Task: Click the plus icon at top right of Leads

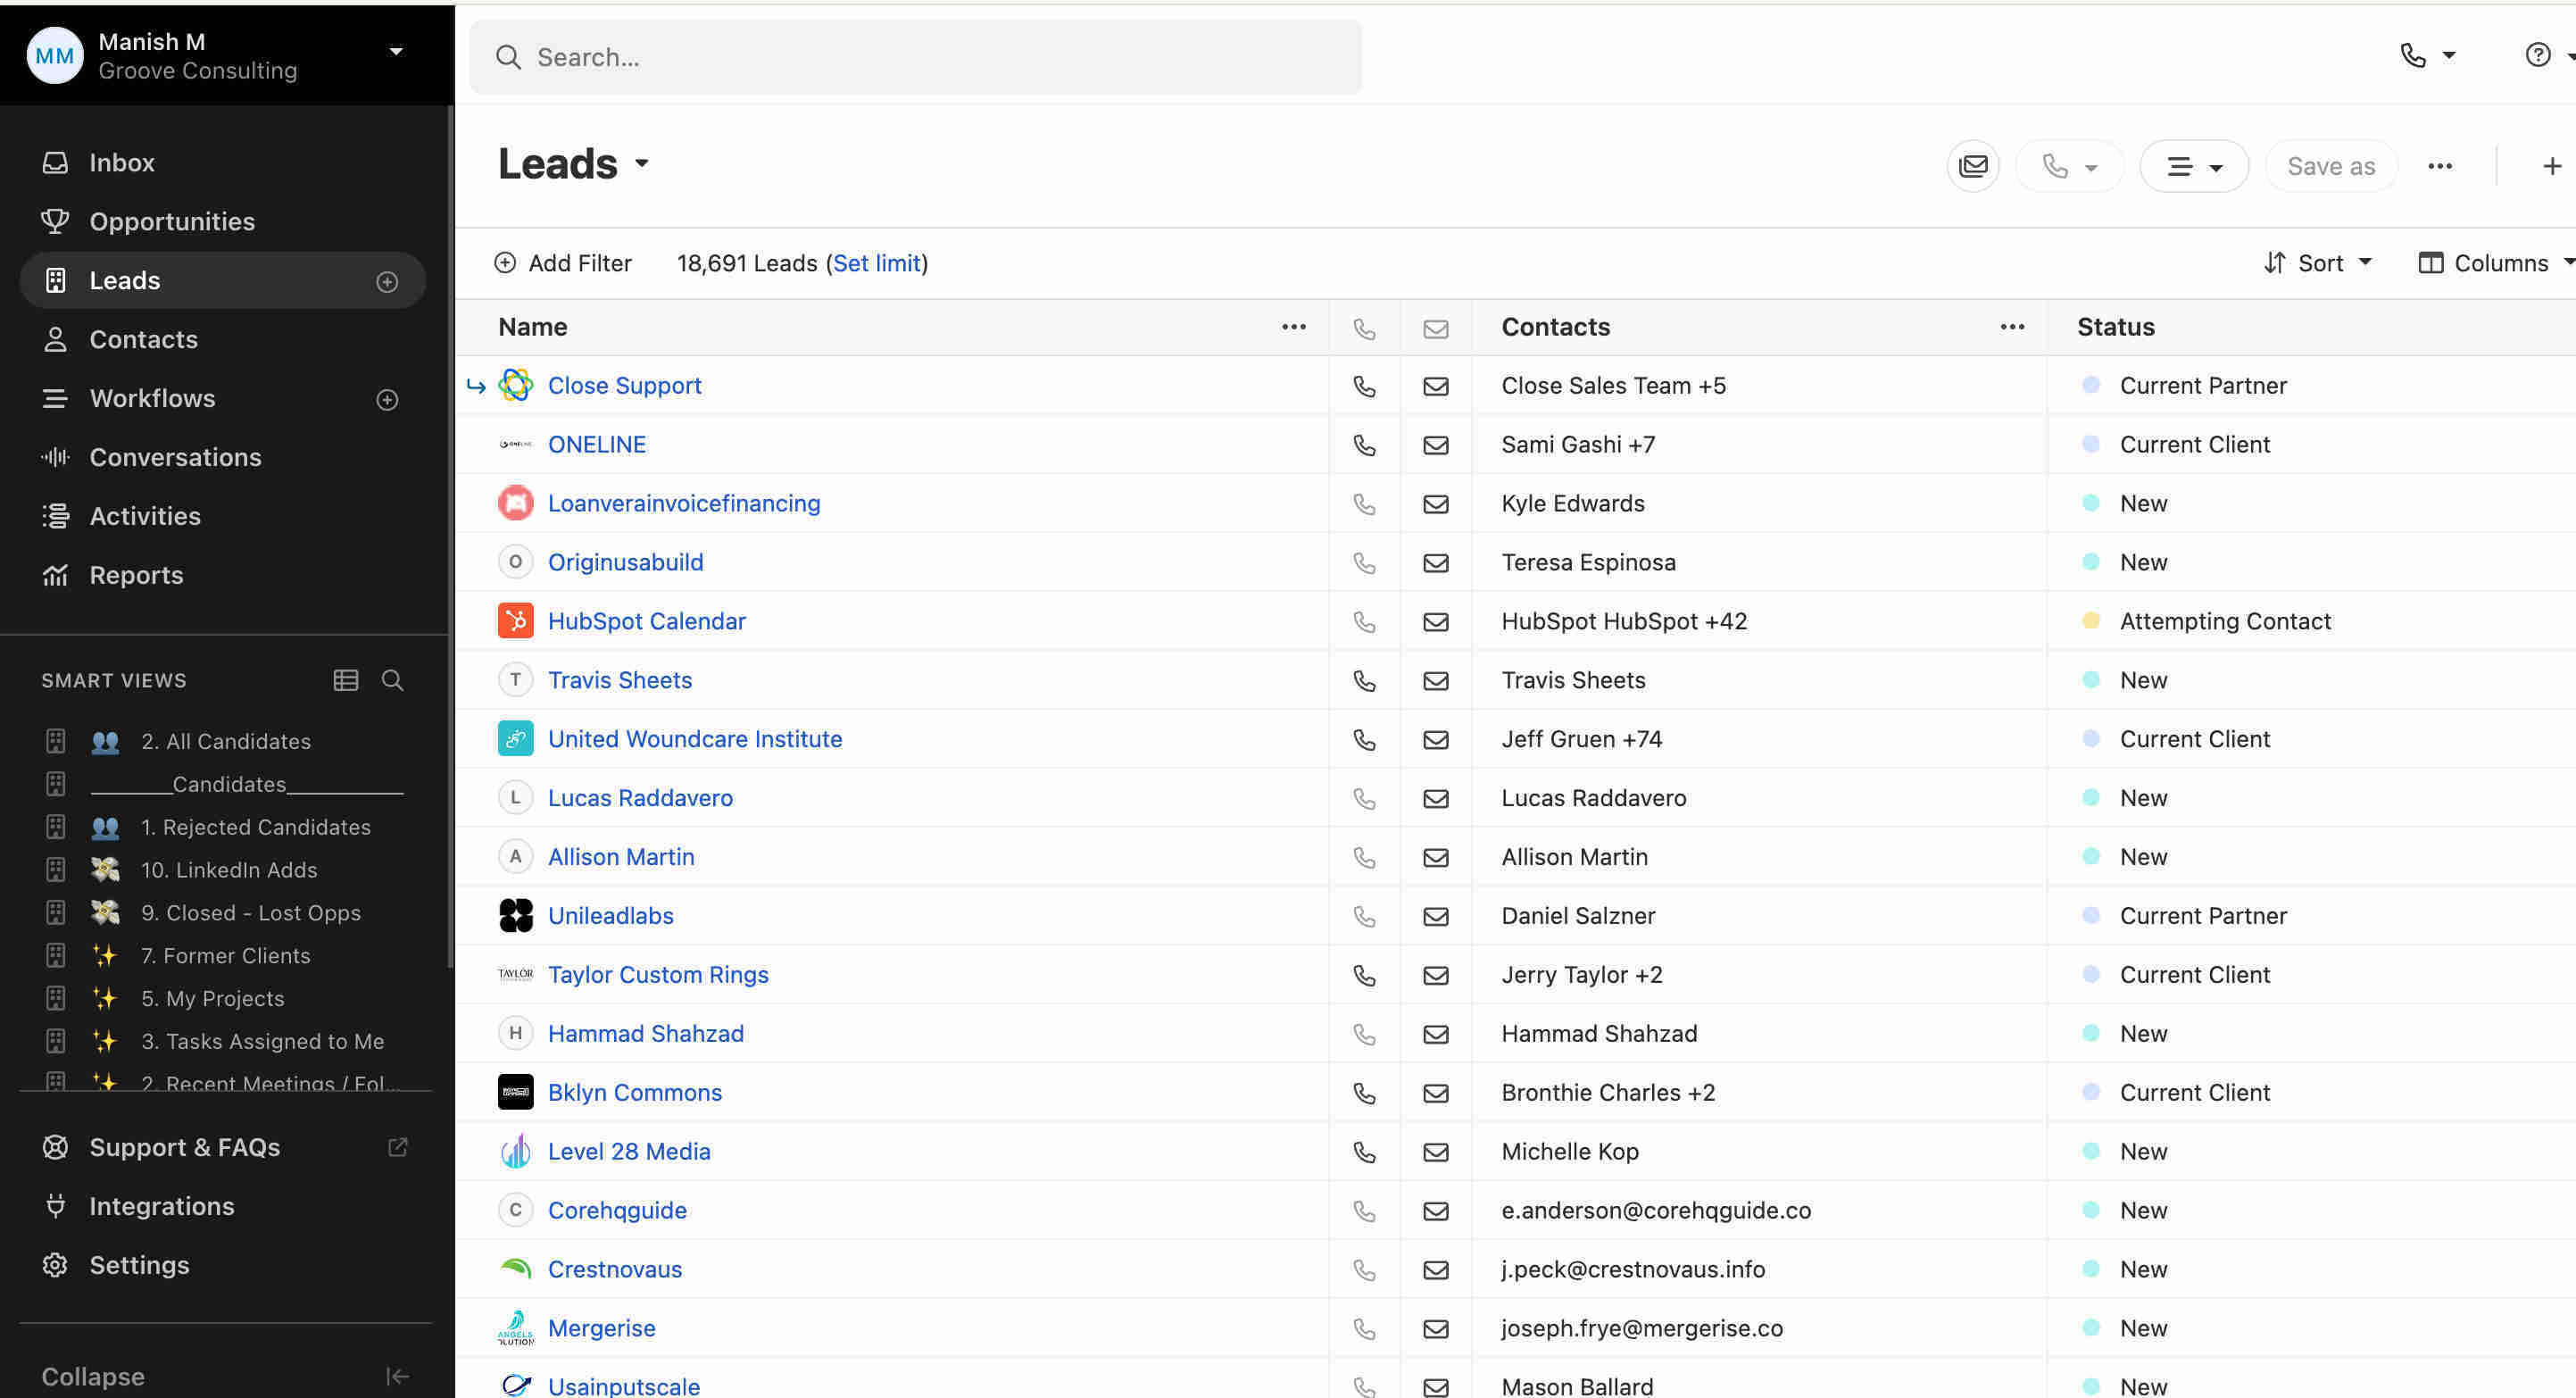Action: point(2552,166)
